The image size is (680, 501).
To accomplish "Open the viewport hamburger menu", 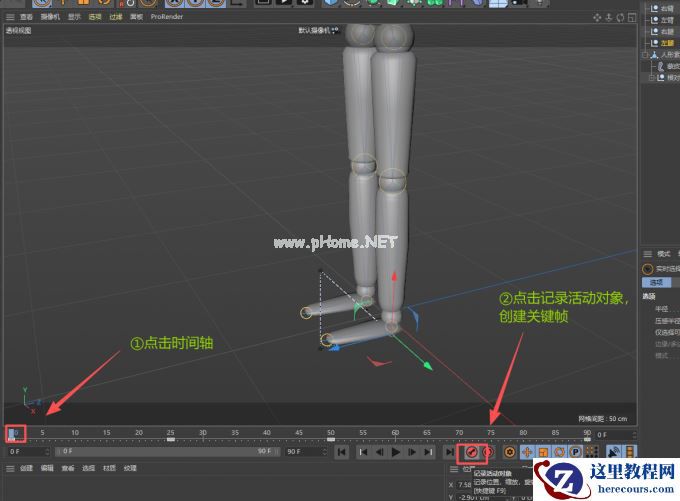I will click(10, 17).
